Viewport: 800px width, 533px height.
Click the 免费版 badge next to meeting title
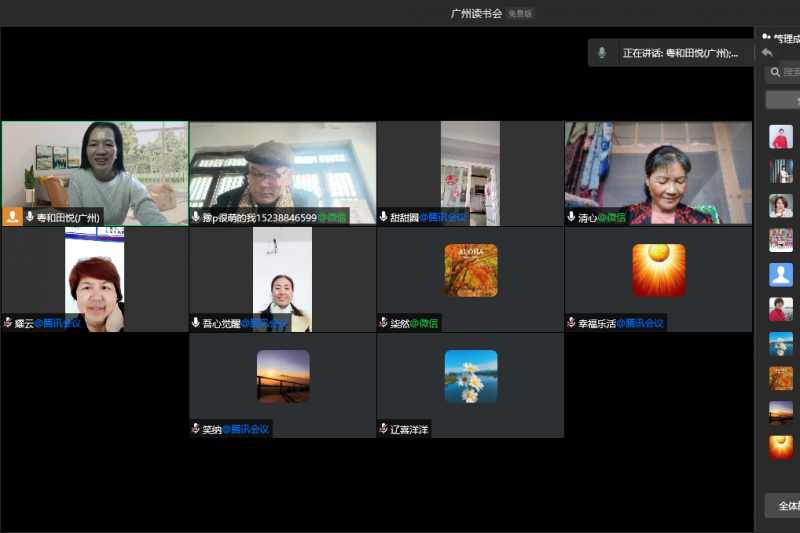[520, 14]
